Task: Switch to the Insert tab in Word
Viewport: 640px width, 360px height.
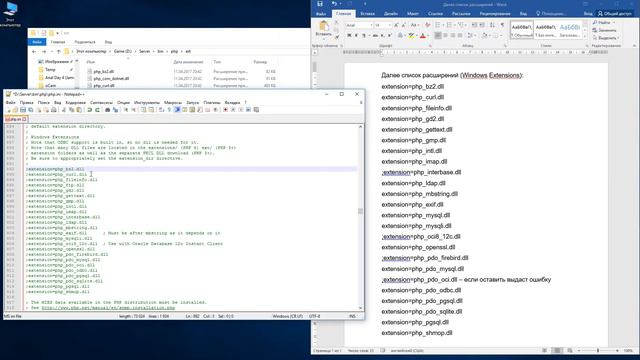Action: pos(367,14)
